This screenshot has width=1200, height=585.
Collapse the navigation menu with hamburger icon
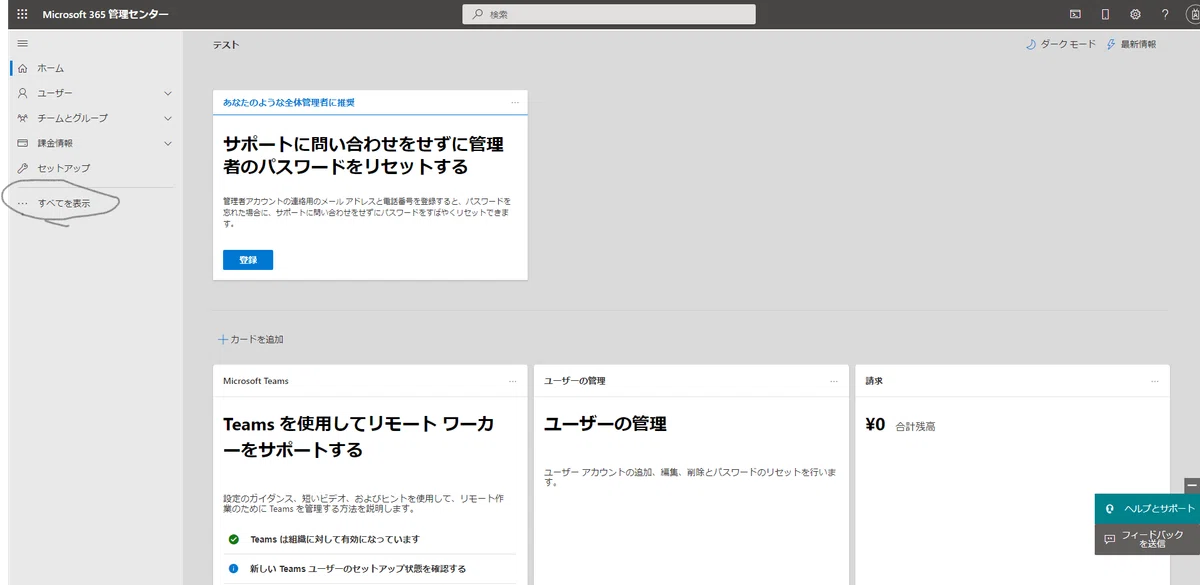pos(22,43)
